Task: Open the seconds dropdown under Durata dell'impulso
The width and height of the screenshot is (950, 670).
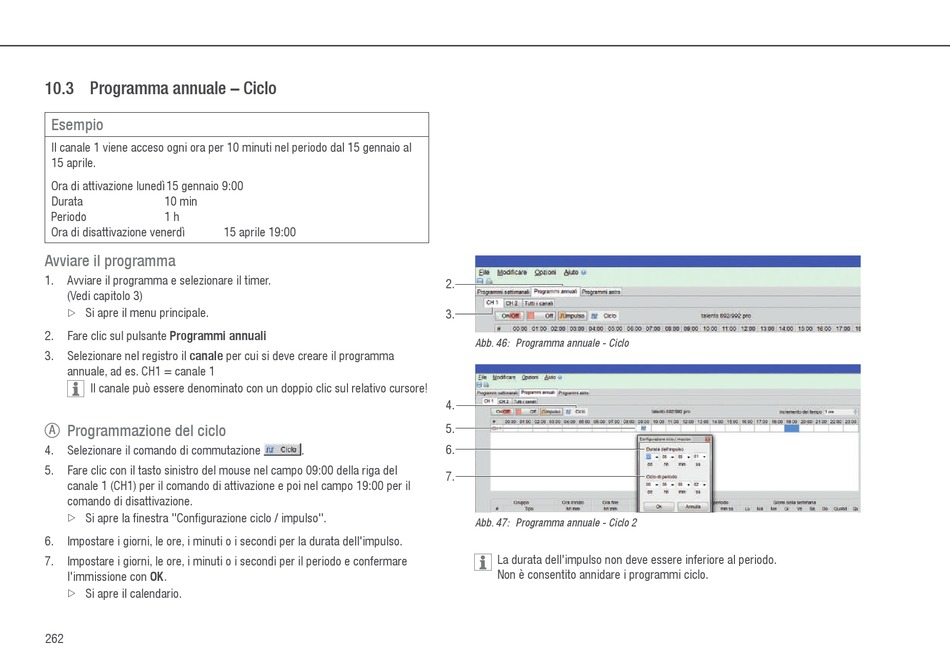Action: click(x=699, y=457)
